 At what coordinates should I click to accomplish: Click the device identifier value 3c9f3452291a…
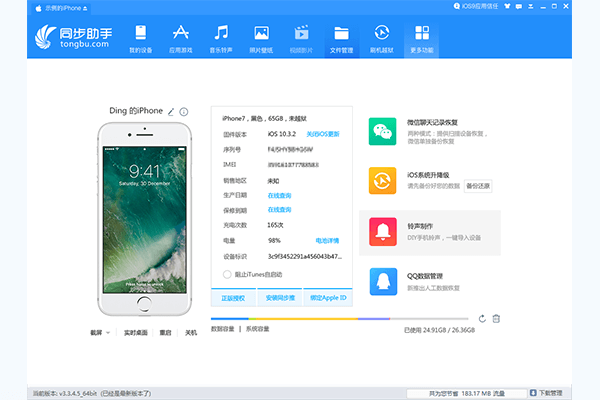tap(305, 256)
